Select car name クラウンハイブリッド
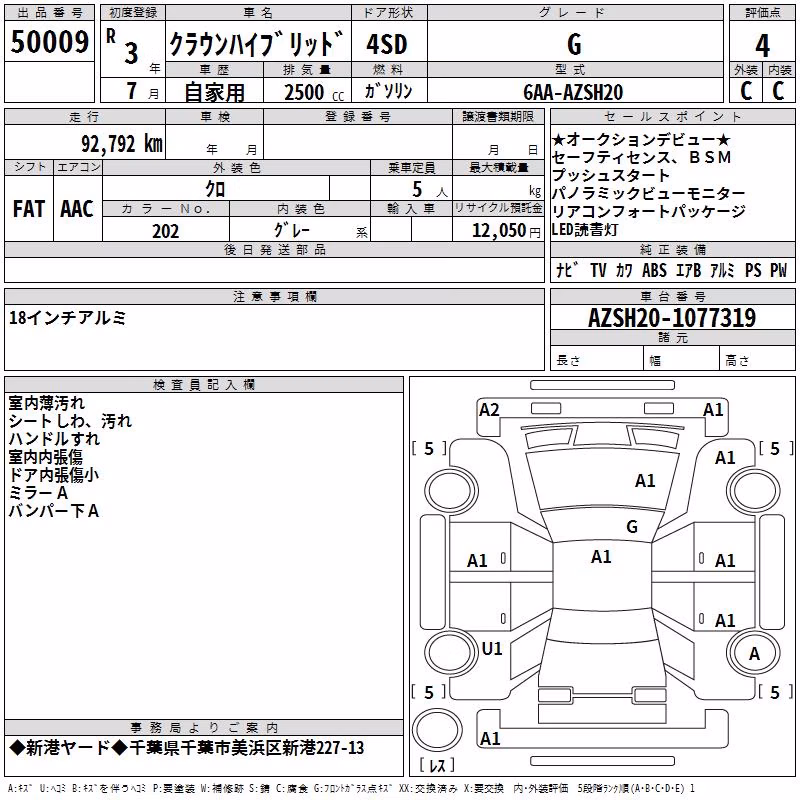Screen dimensions: 800x800 tap(256, 44)
